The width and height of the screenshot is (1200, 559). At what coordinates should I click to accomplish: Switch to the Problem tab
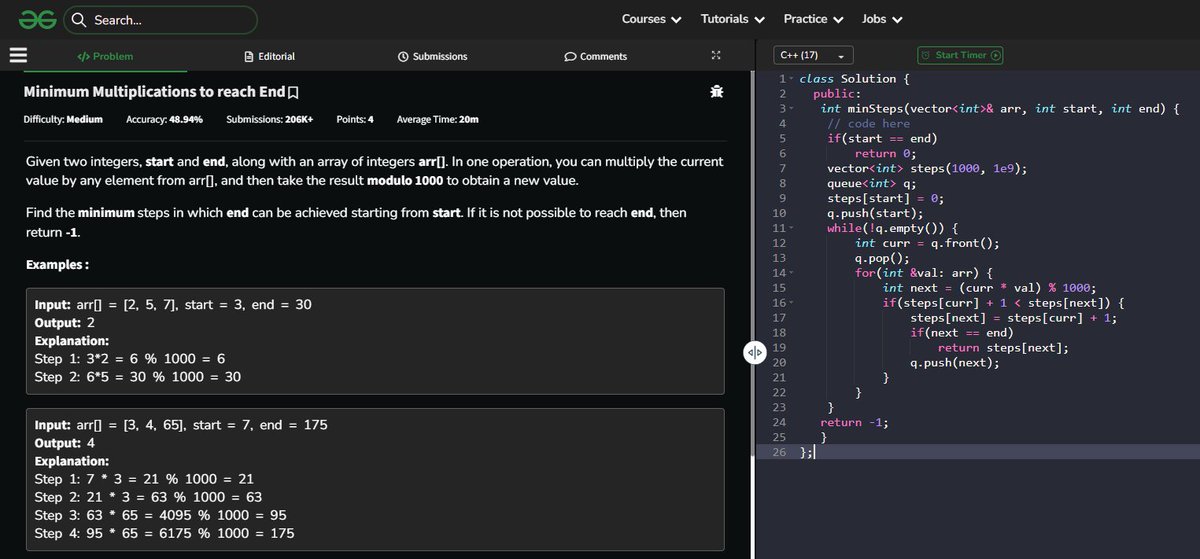[105, 56]
